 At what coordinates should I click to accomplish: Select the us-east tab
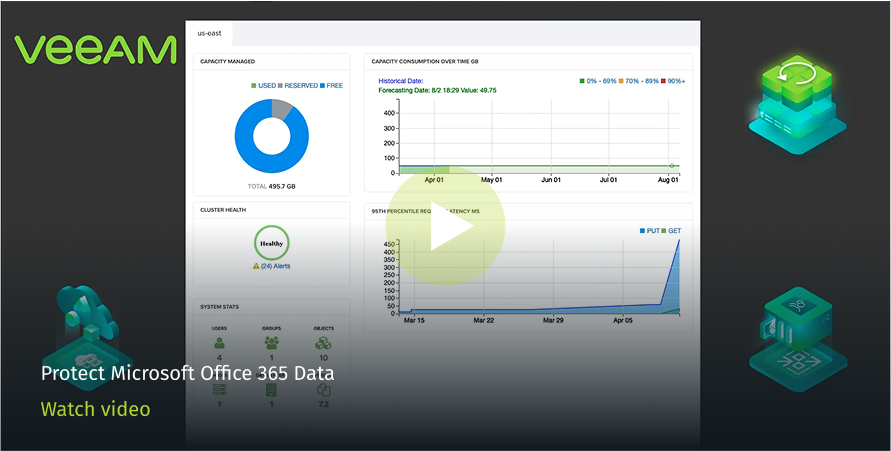[x=210, y=34]
